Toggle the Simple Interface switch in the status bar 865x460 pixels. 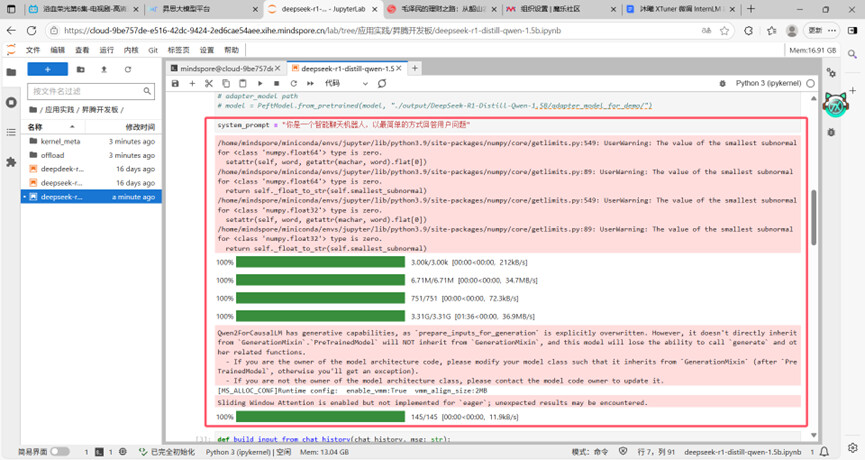60,452
